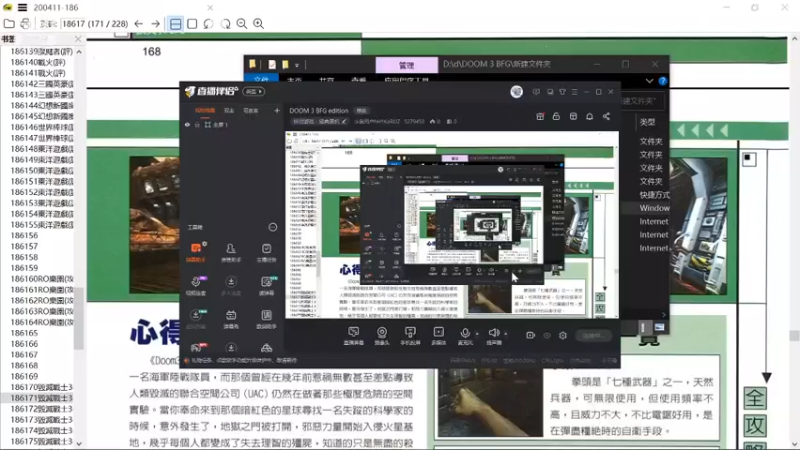The width and height of the screenshot is (800, 450).
Task: Toggle the preview eye icon near settings
Action: [x=546, y=335]
